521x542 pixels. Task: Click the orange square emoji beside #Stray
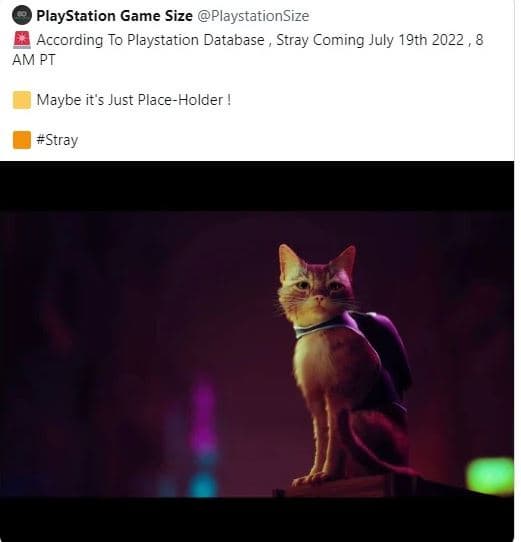tap(22, 140)
